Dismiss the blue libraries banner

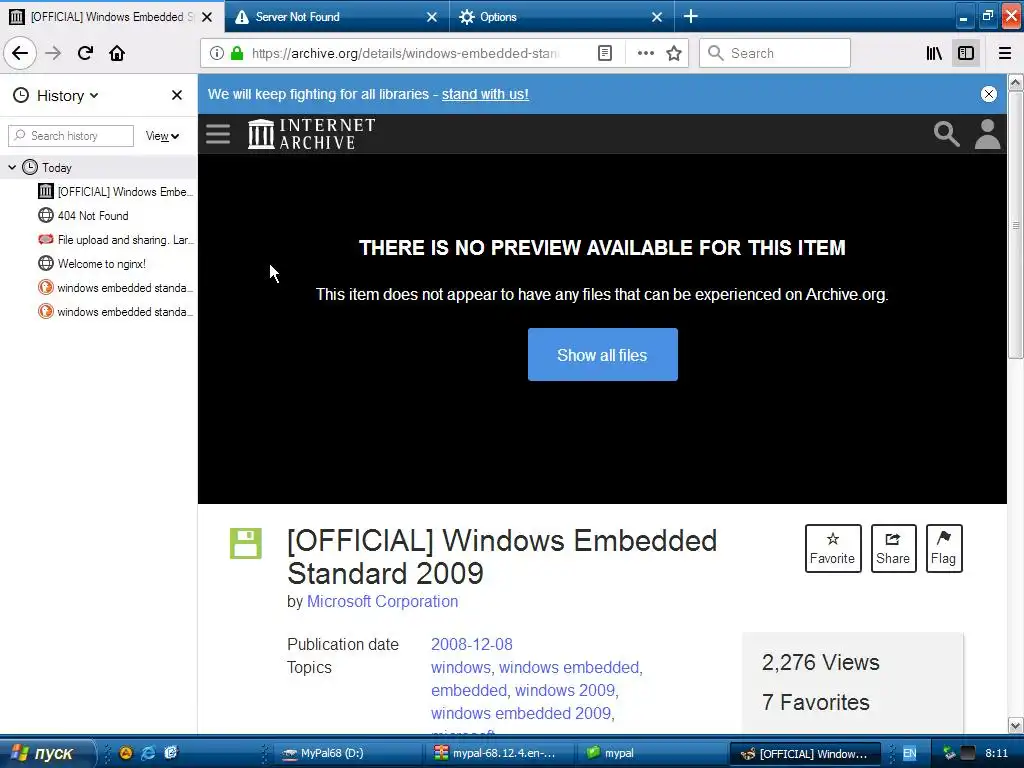(989, 94)
